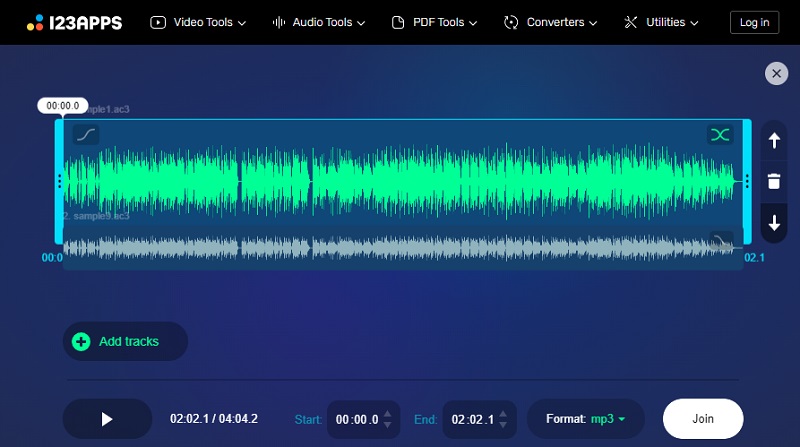This screenshot has width=800, height=447.
Task: Open the Utilities menu
Action: 661,22
